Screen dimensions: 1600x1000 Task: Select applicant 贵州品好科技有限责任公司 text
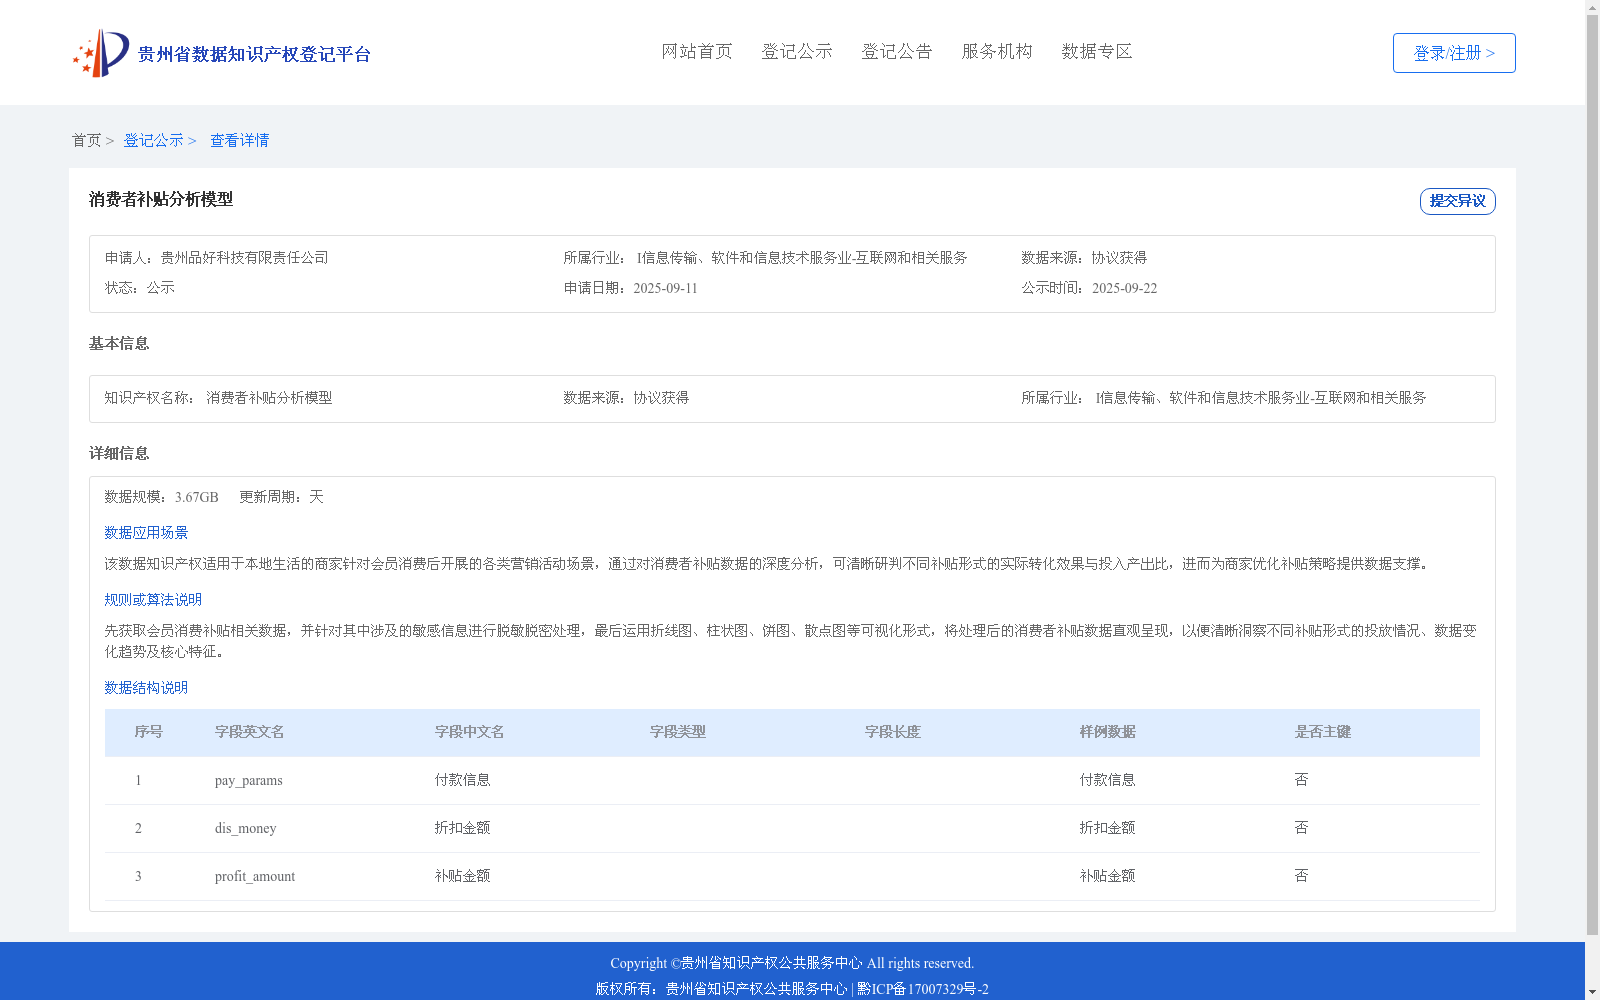[x=244, y=258]
